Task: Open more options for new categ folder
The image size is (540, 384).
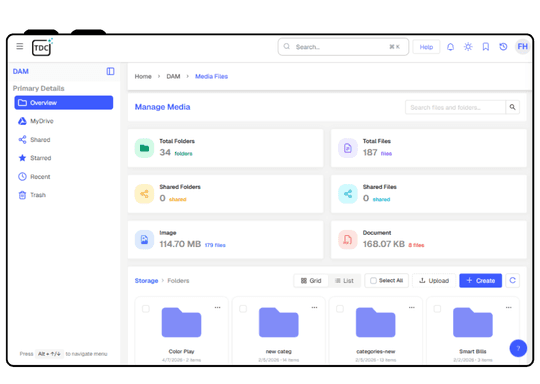Action: point(314,307)
